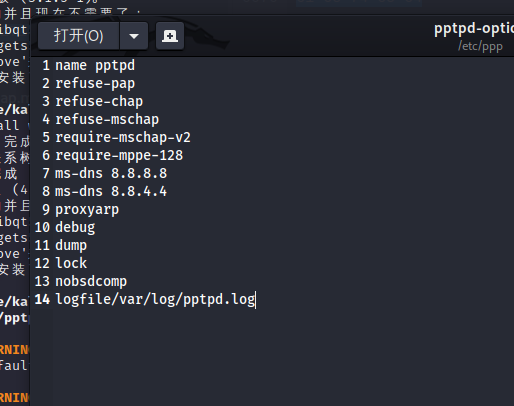Click the refuse-pap text line
This screenshot has height=406, width=514.
[x=95, y=83]
